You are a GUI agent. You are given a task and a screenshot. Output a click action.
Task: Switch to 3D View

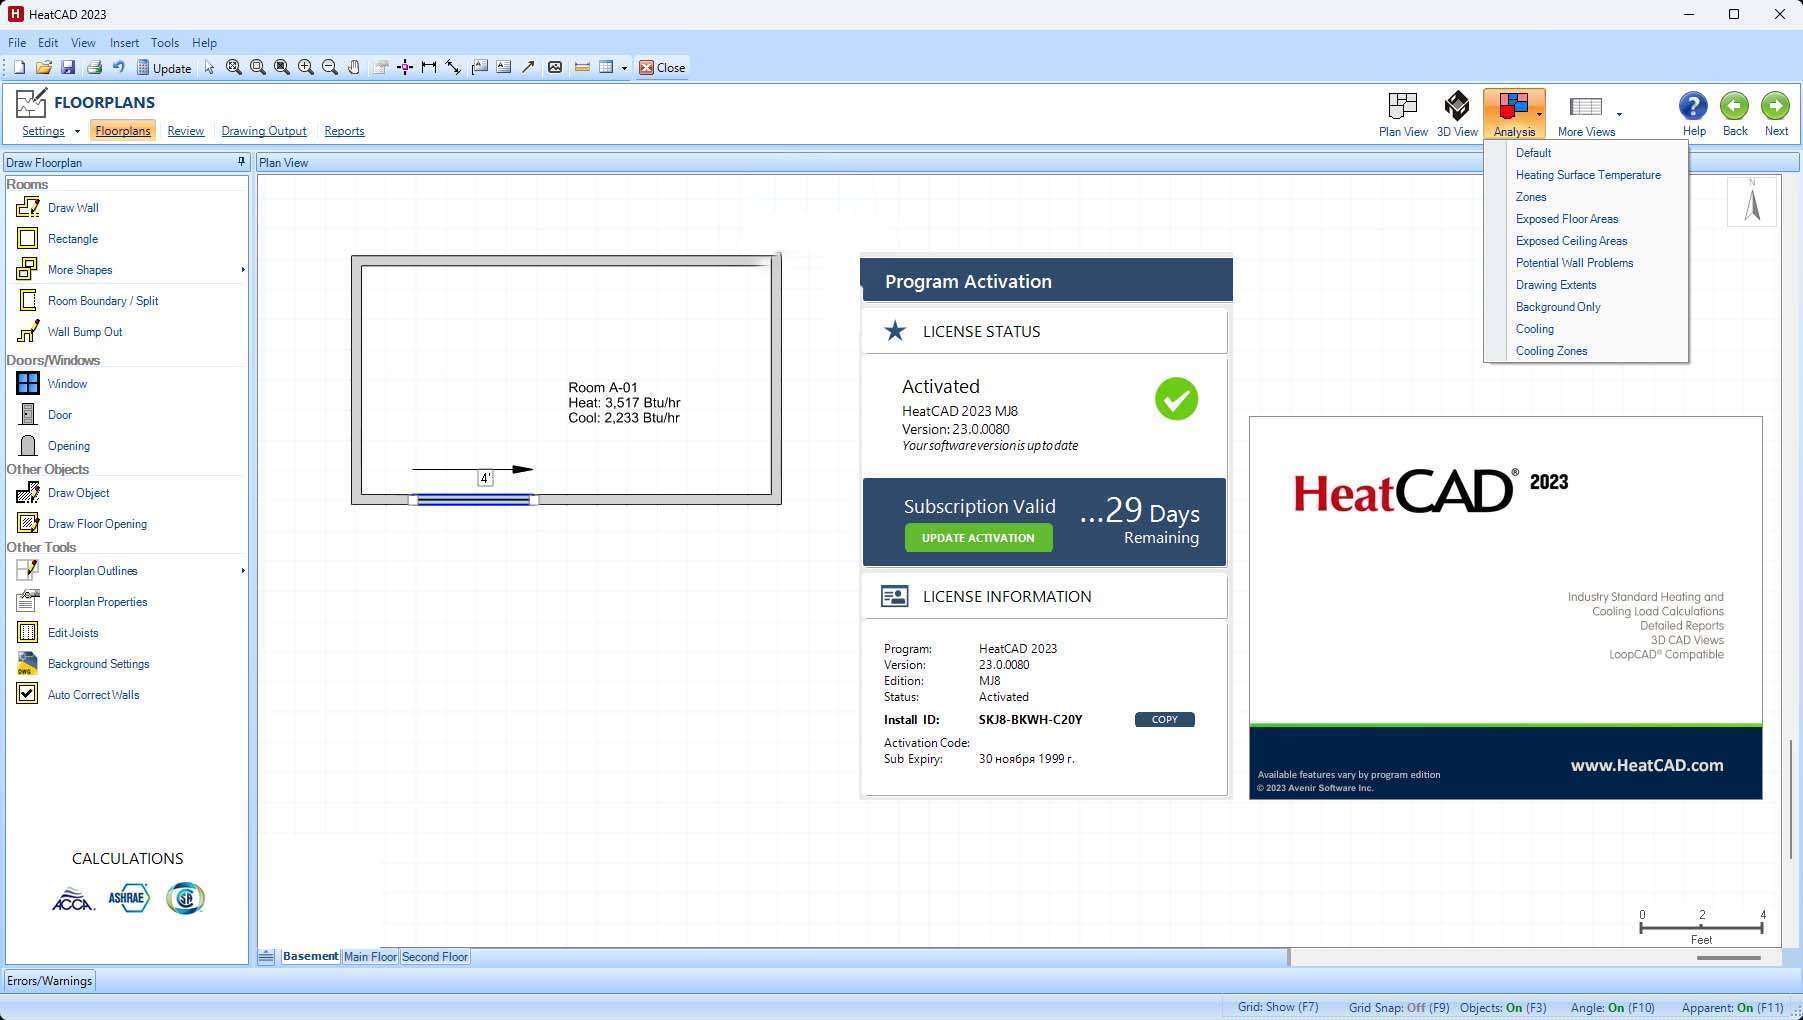[x=1457, y=111]
